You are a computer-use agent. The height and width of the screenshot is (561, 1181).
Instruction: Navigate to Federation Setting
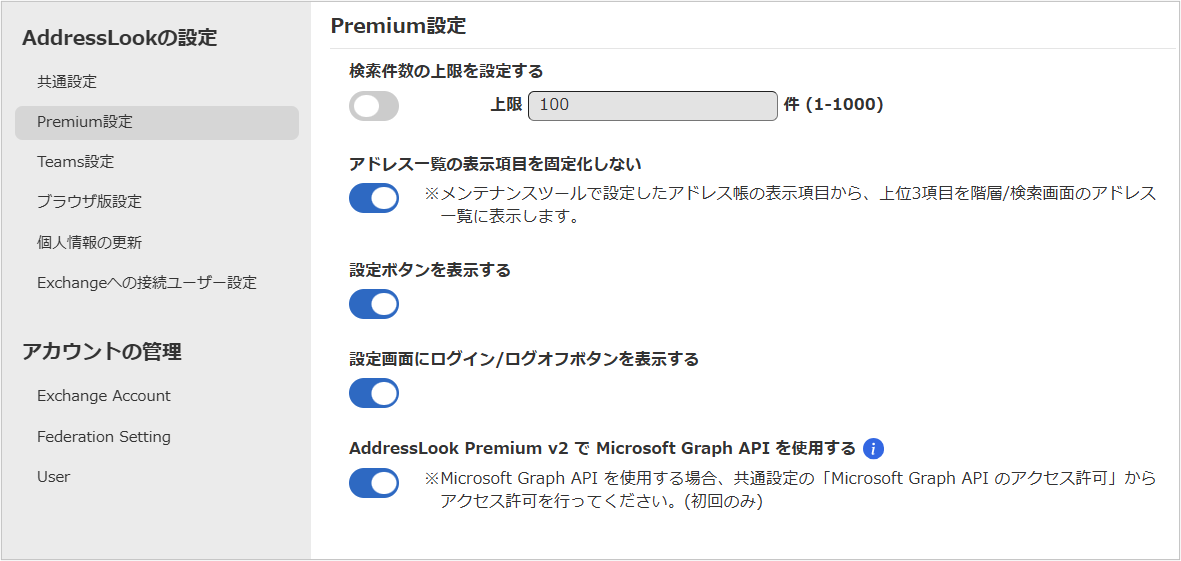coord(104,436)
